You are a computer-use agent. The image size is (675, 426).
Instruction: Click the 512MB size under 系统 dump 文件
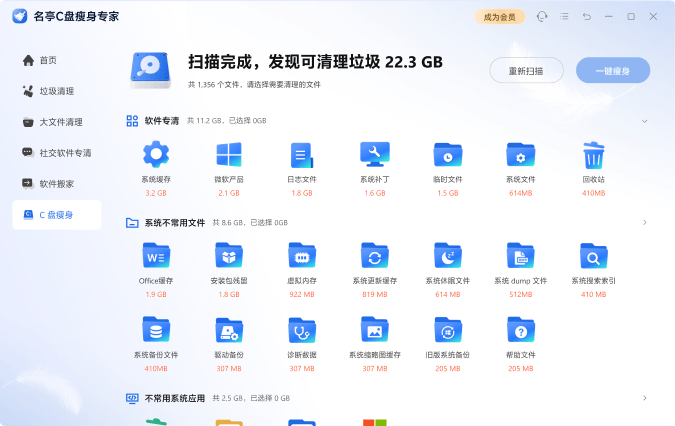tap(521, 295)
